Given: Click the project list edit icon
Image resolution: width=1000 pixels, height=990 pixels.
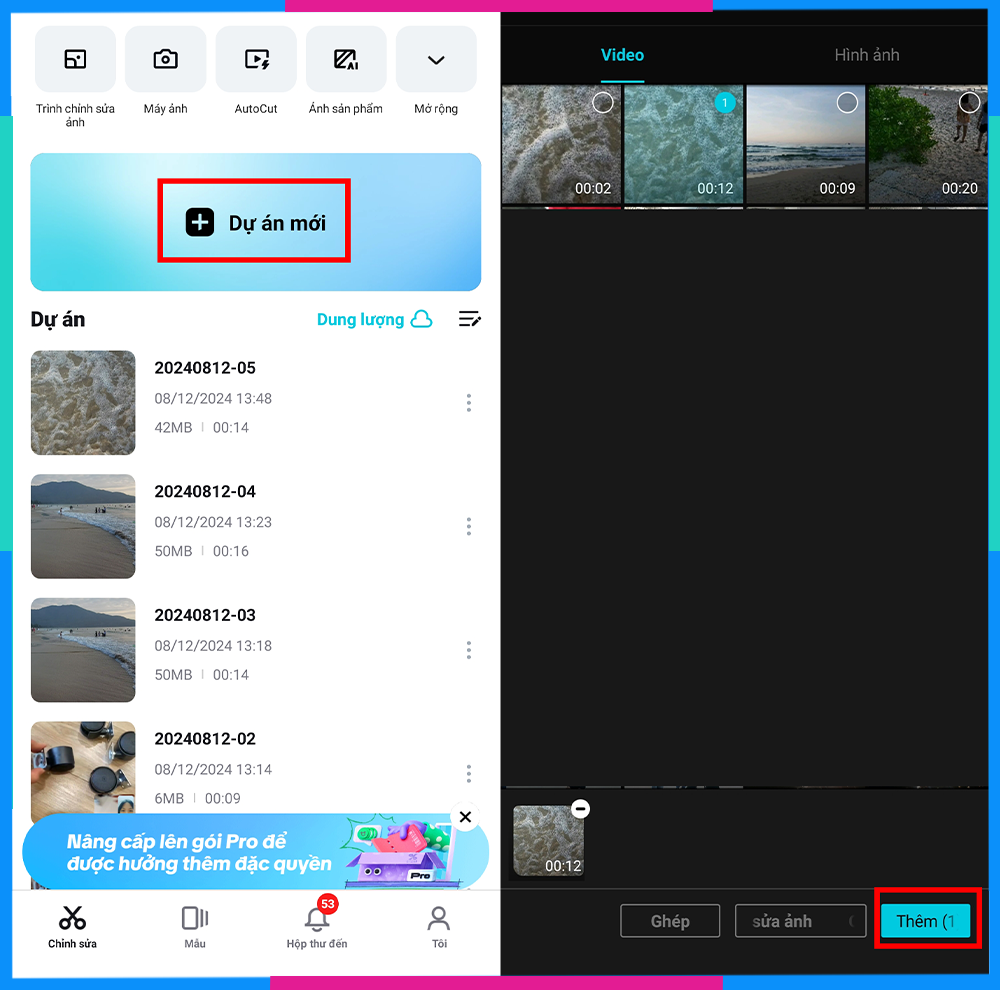Looking at the screenshot, I should [x=470, y=319].
